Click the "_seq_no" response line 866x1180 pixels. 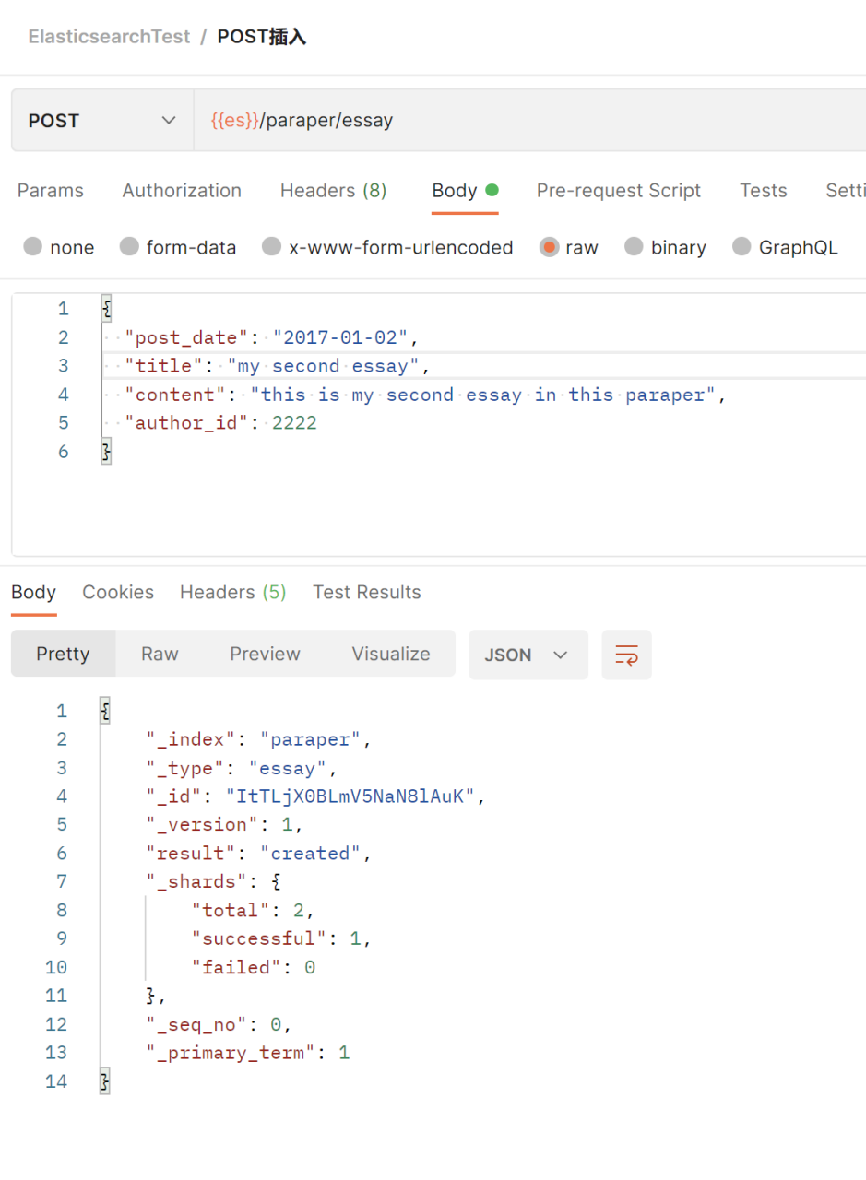(x=219, y=1025)
